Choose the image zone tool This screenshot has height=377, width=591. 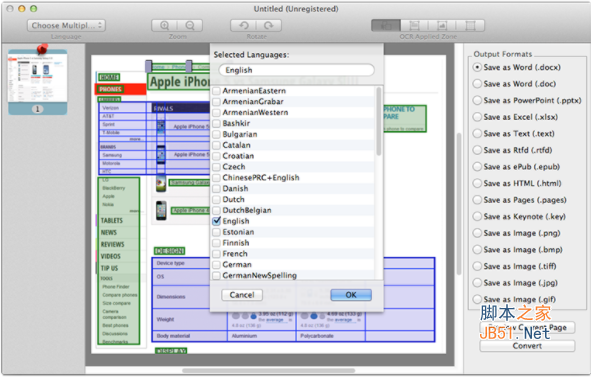click(442, 26)
